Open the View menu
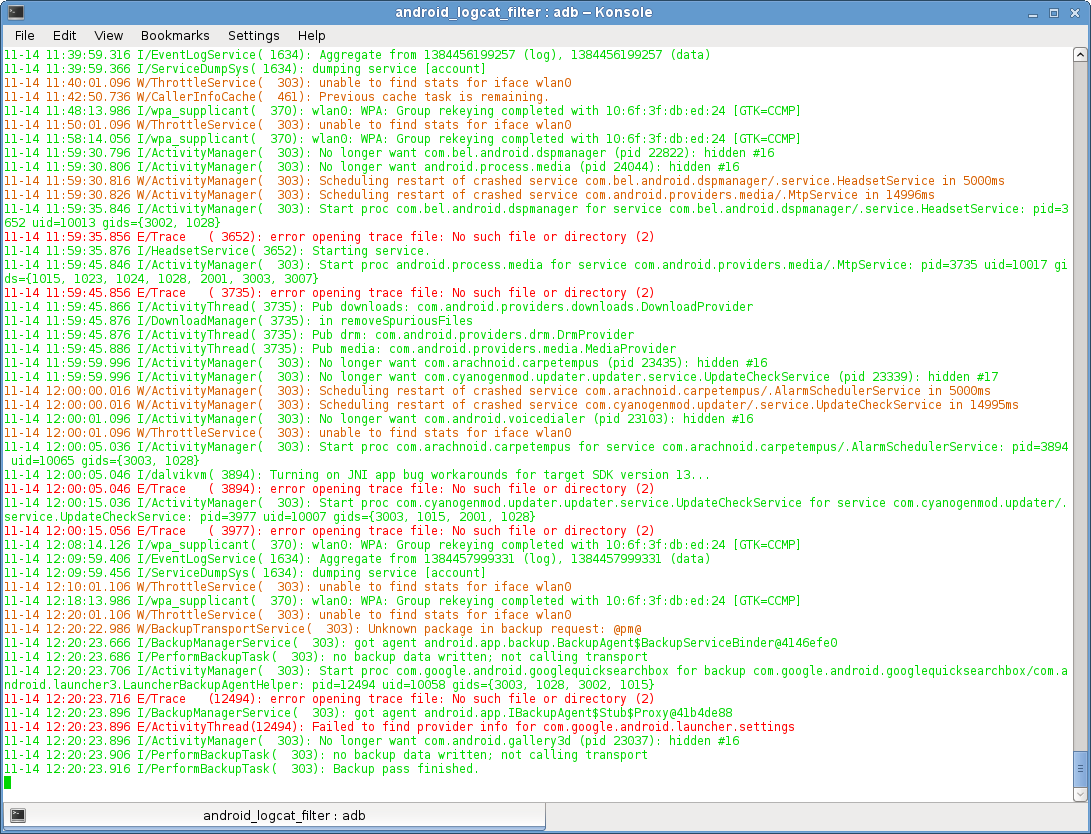The image size is (1091, 834). click(108, 35)
